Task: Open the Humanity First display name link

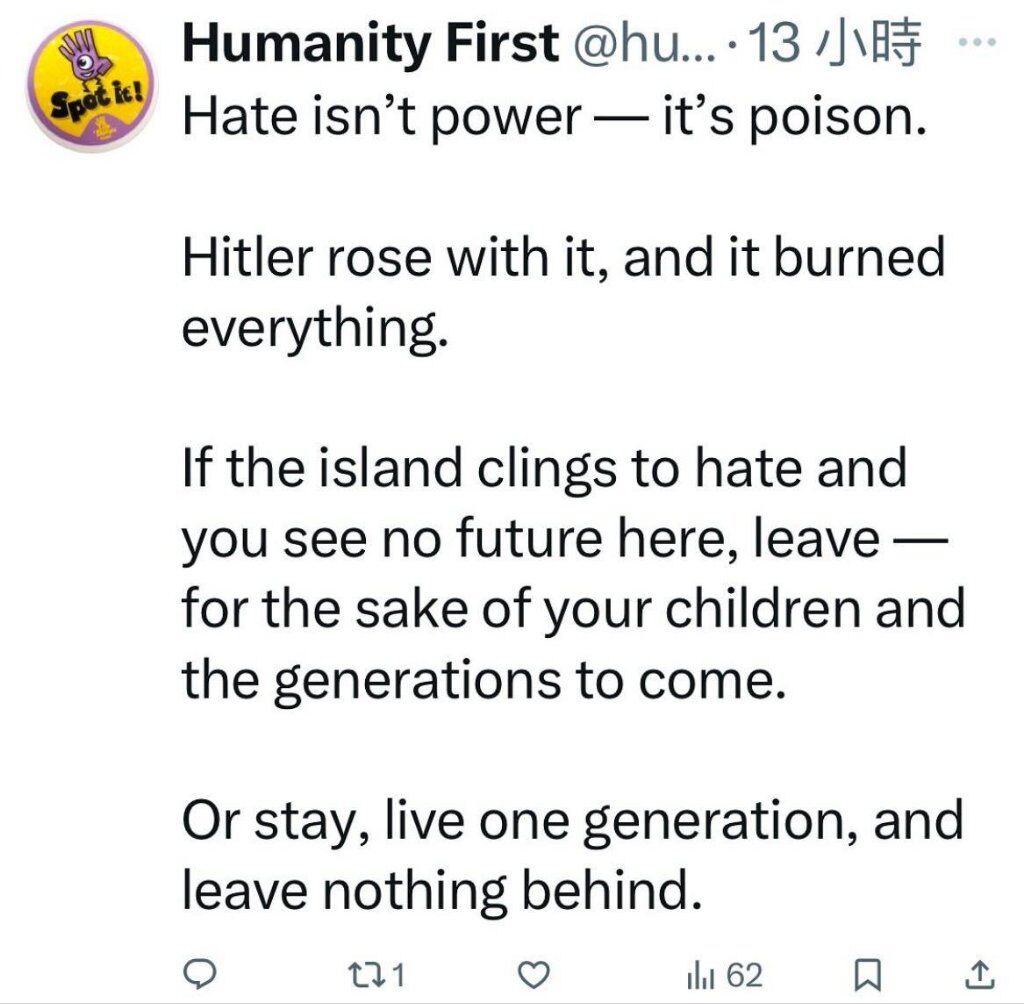Action: [370, 43]
